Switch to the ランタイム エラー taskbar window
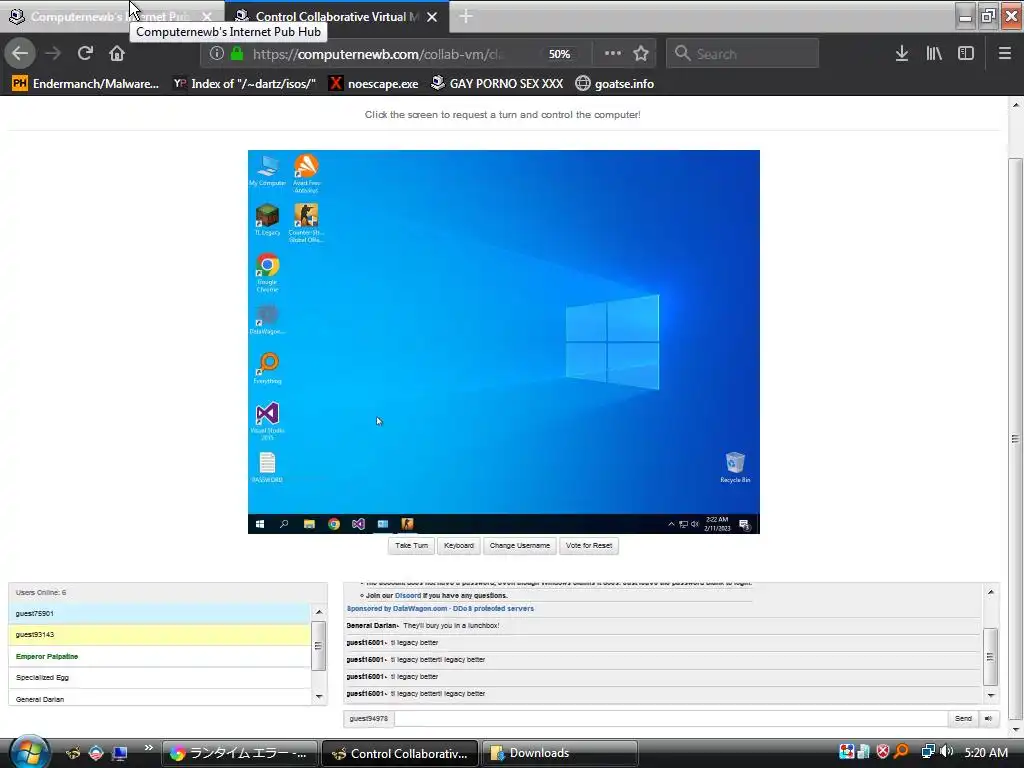Image resolution: width=1024 pixels, height=768 pixels. click(240, 754)
